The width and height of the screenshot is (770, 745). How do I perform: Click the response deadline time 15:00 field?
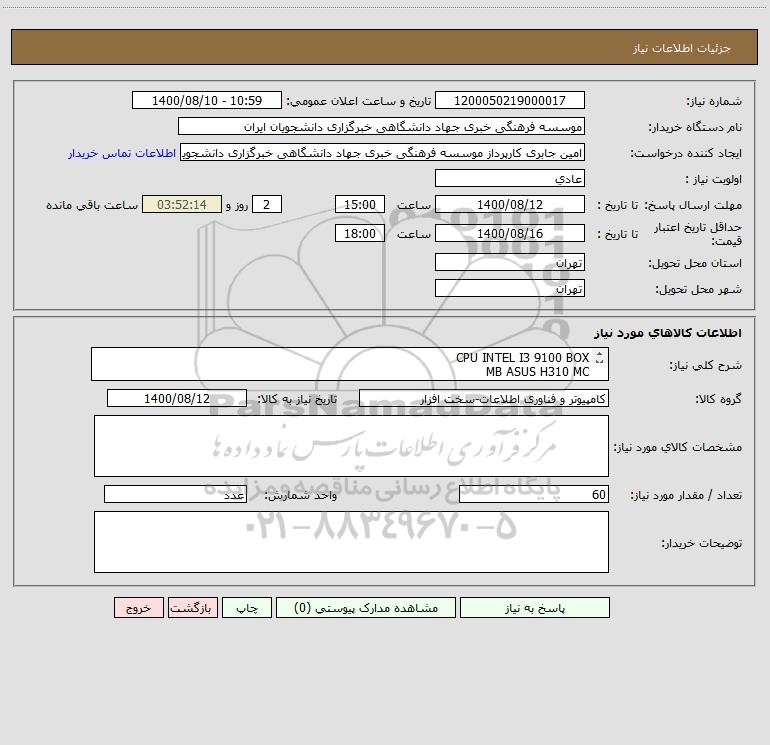tap(359, 204)
